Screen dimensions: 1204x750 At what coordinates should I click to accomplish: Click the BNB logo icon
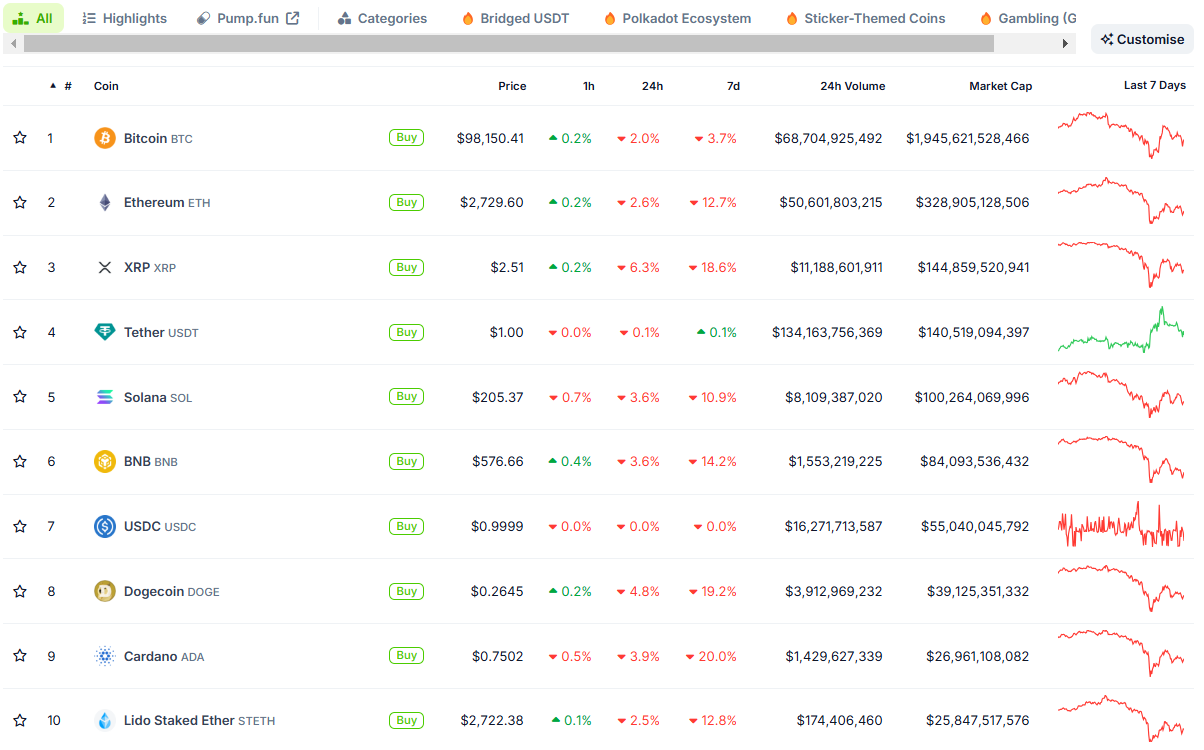click(105, 461)
